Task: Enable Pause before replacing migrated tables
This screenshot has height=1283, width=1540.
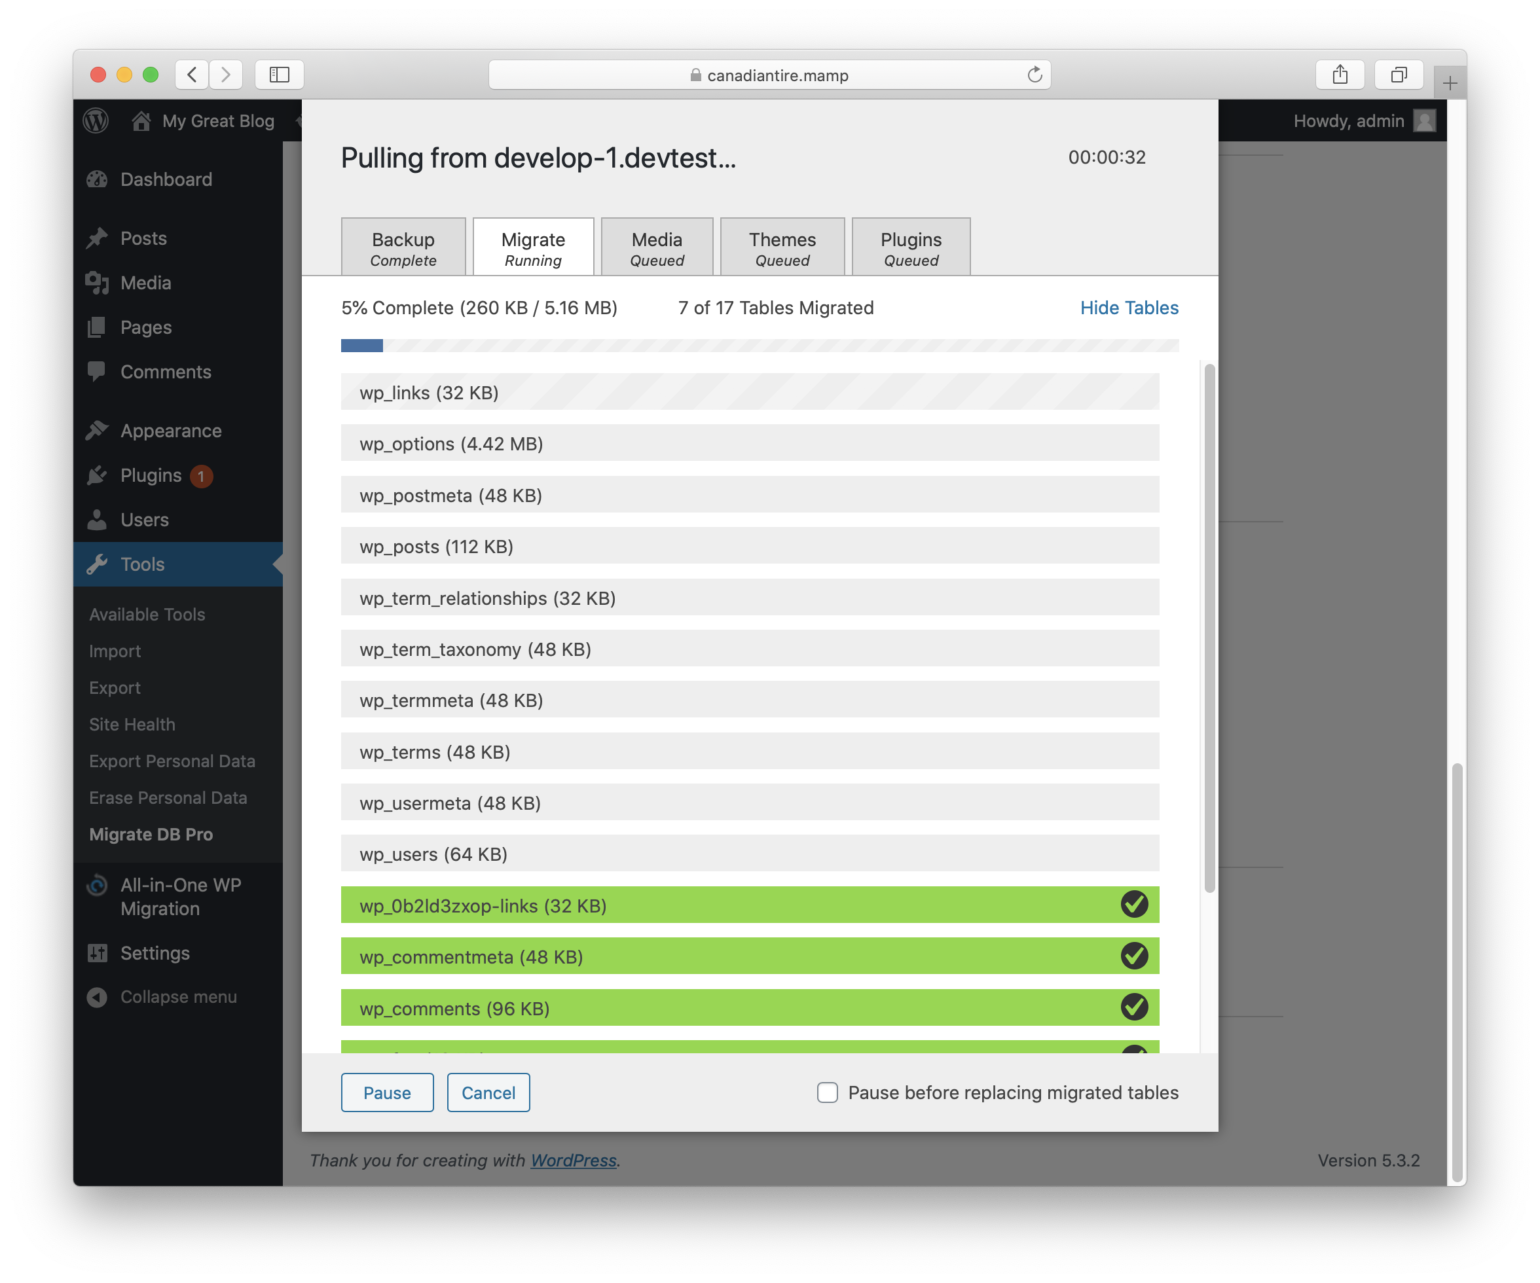Action: tap(828, 1093)
